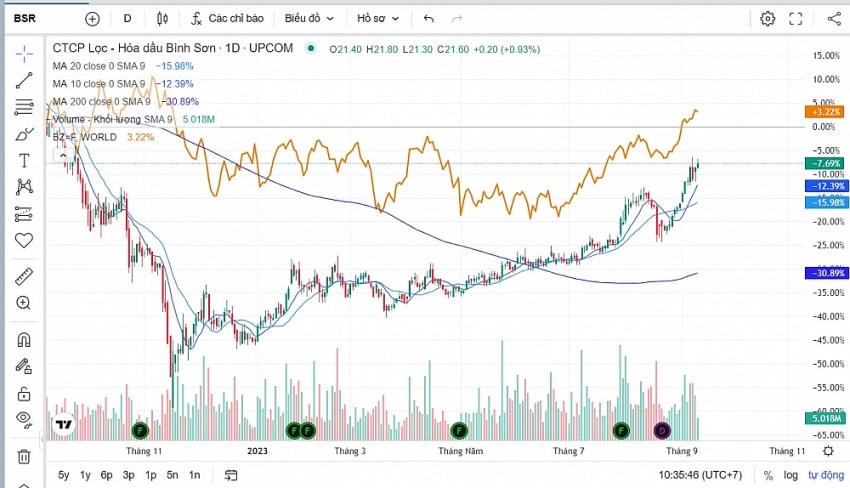The image size is (850, 488).
Task: Open the chart patterns tool
Action: point(24,187)
